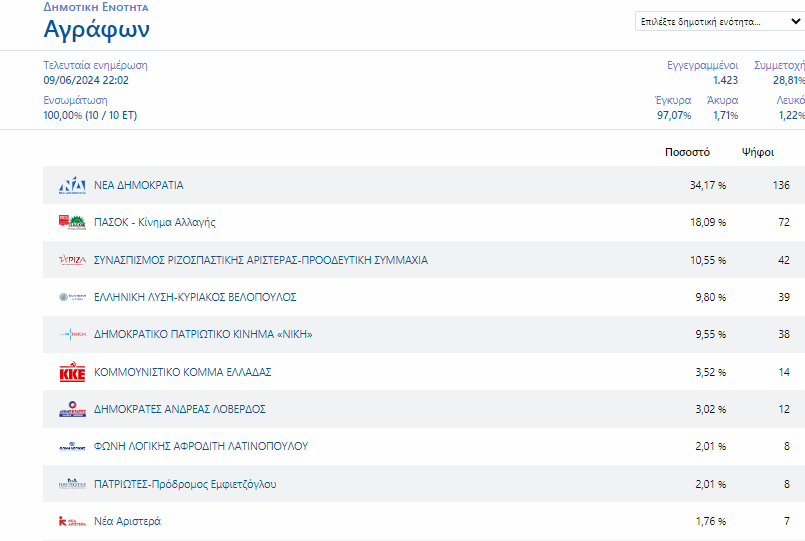Select ΠΑΤΡΙΩΤΕΣ-Πρόδρομος Εμφιετζόγλου party name
Screen dimensions: 805x541
185,484
